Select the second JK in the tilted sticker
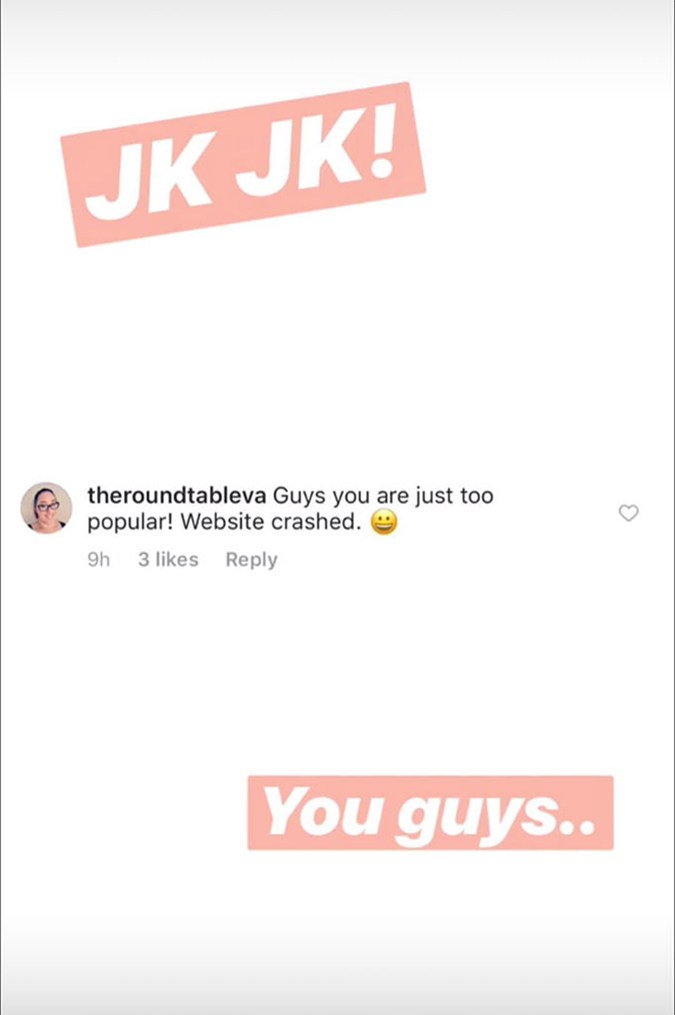 coord(299,154)
